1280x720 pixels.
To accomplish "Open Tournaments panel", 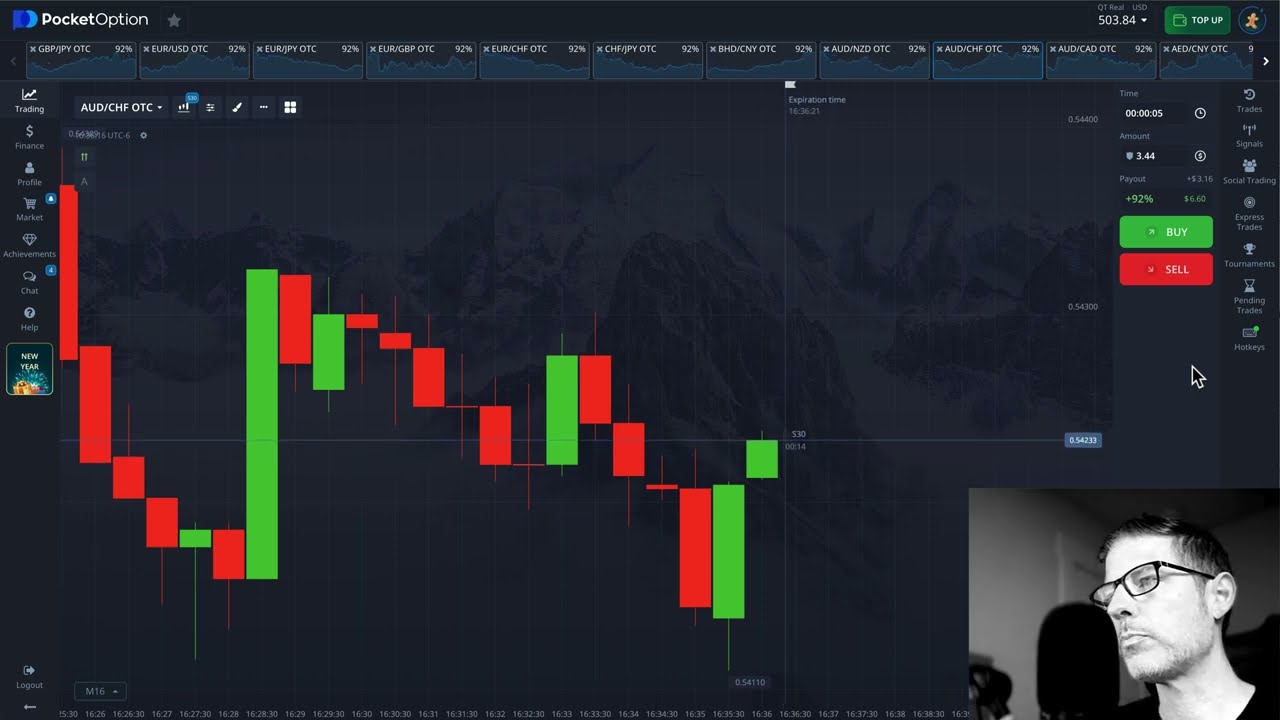I will point(1249,256).
